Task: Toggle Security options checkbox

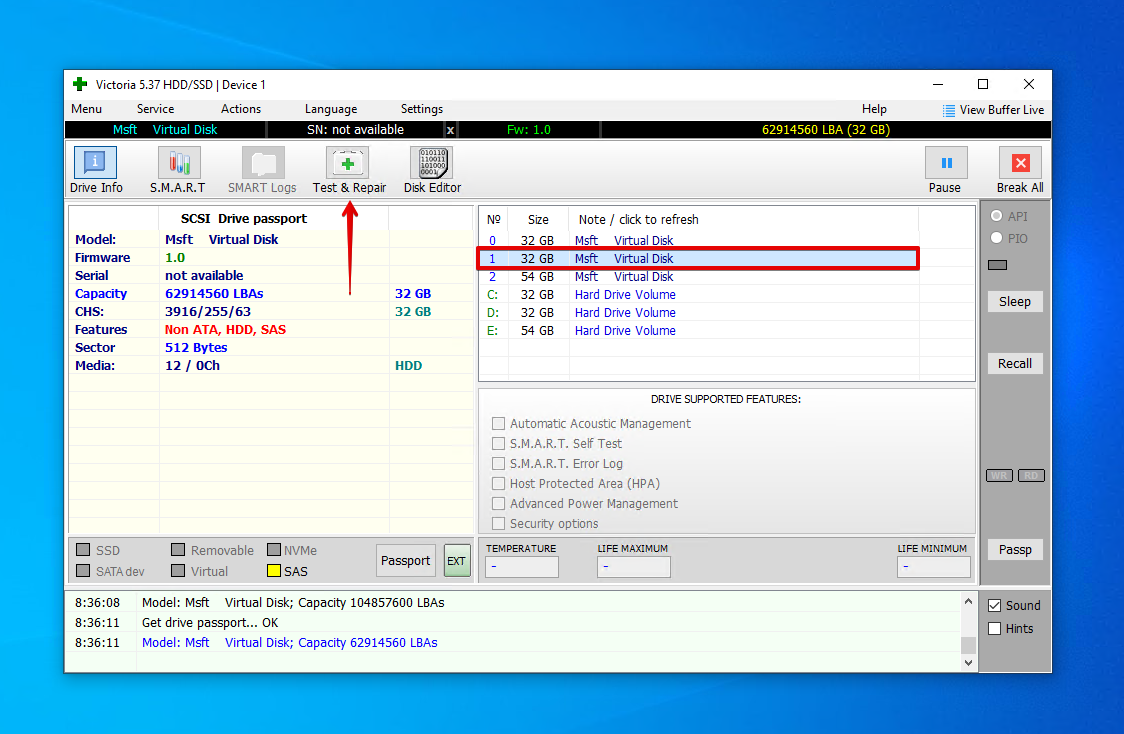Action: 498,524
